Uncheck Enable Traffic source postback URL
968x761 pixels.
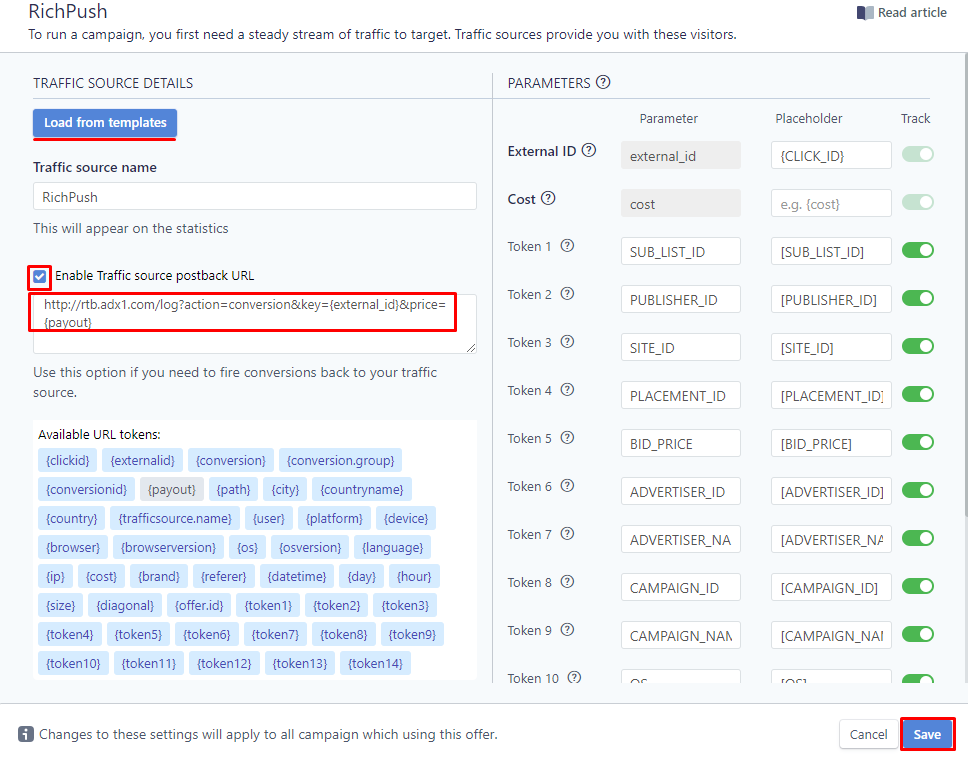40,277
